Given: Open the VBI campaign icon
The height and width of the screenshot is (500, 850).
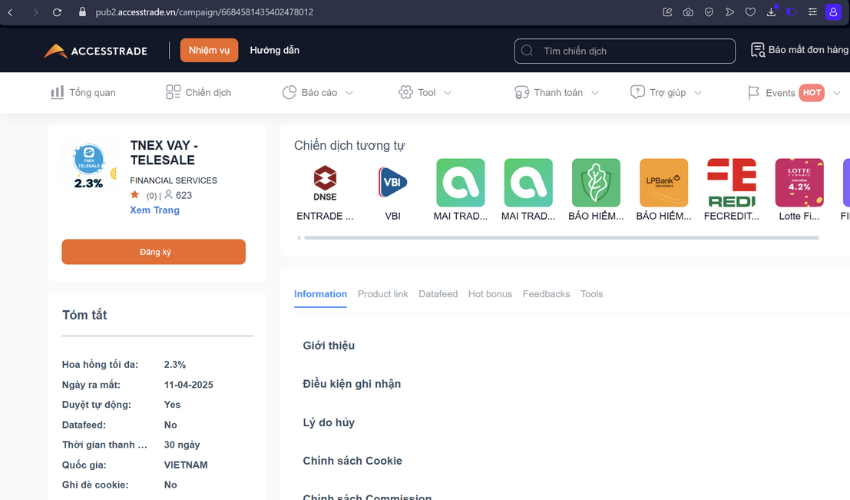Looking at the screenshot, I should 393,183.
